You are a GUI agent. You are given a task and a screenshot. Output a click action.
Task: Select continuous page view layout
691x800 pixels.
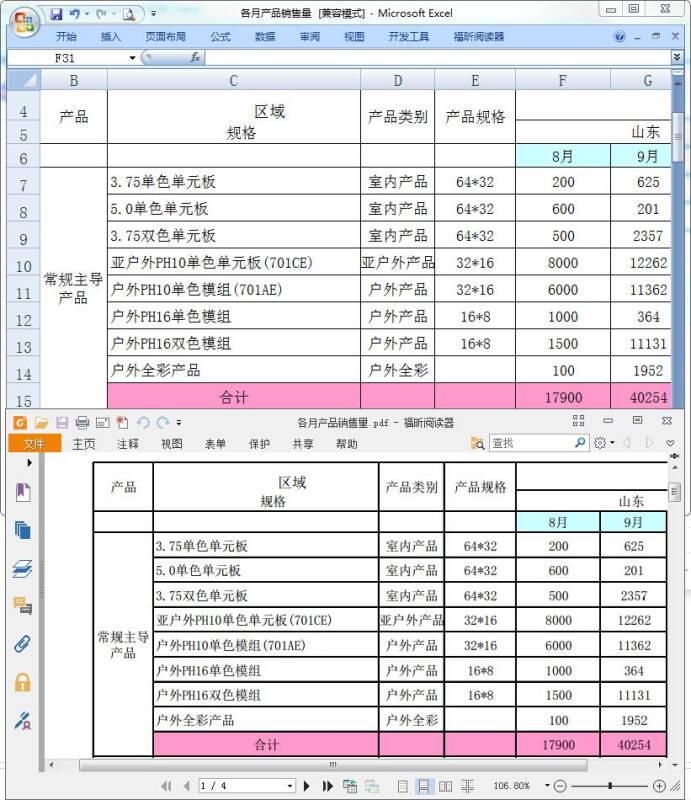[x=424, y=786]
